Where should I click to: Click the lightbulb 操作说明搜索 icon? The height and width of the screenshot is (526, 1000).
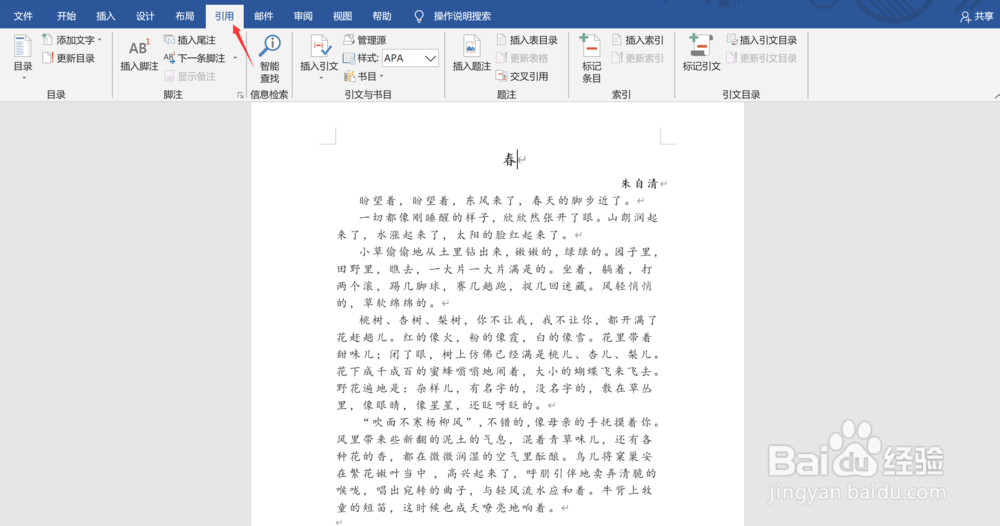(x=419, y=17)
